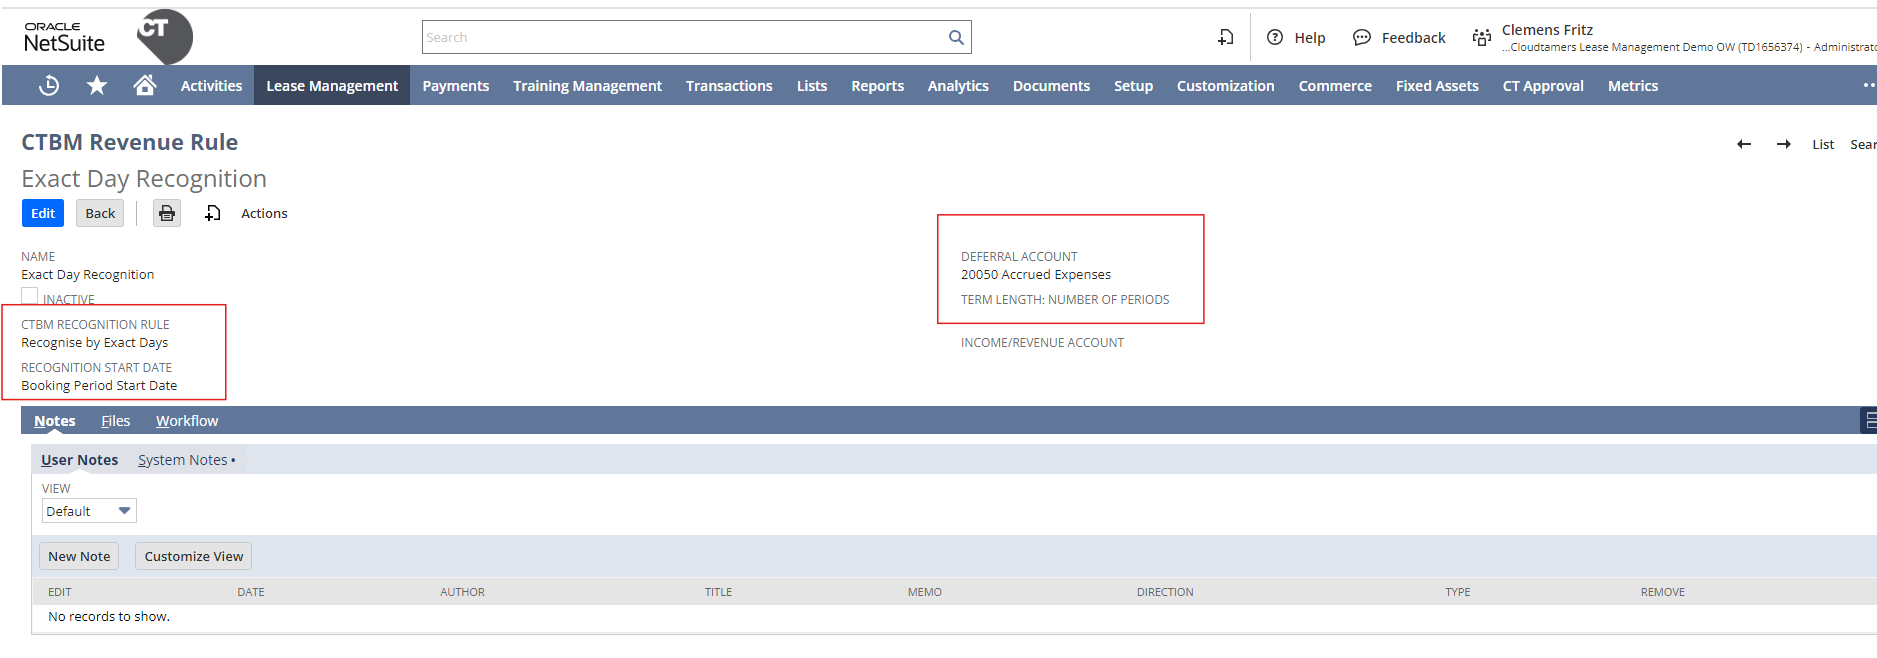Go to next record arrow
1877x658 pixels.
tap(1784, 144)
